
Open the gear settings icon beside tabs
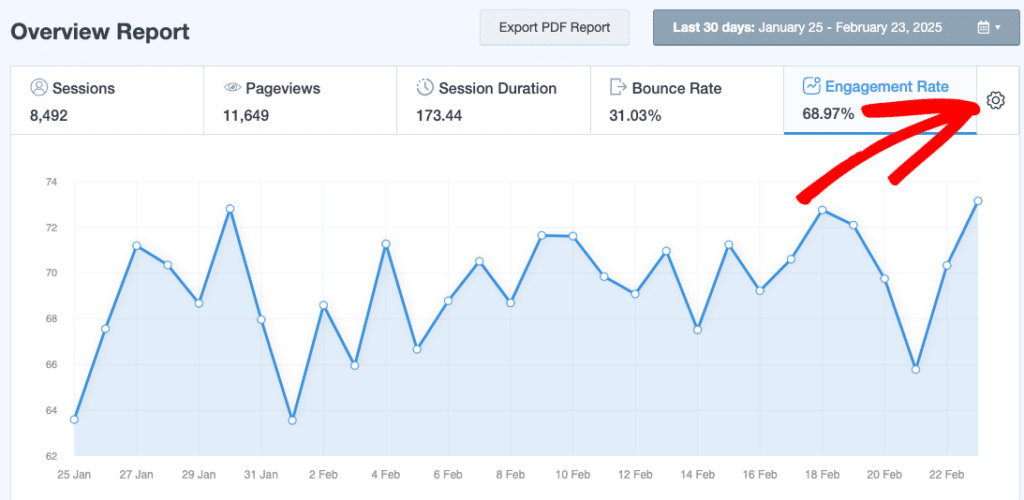[x=994, y=101]
